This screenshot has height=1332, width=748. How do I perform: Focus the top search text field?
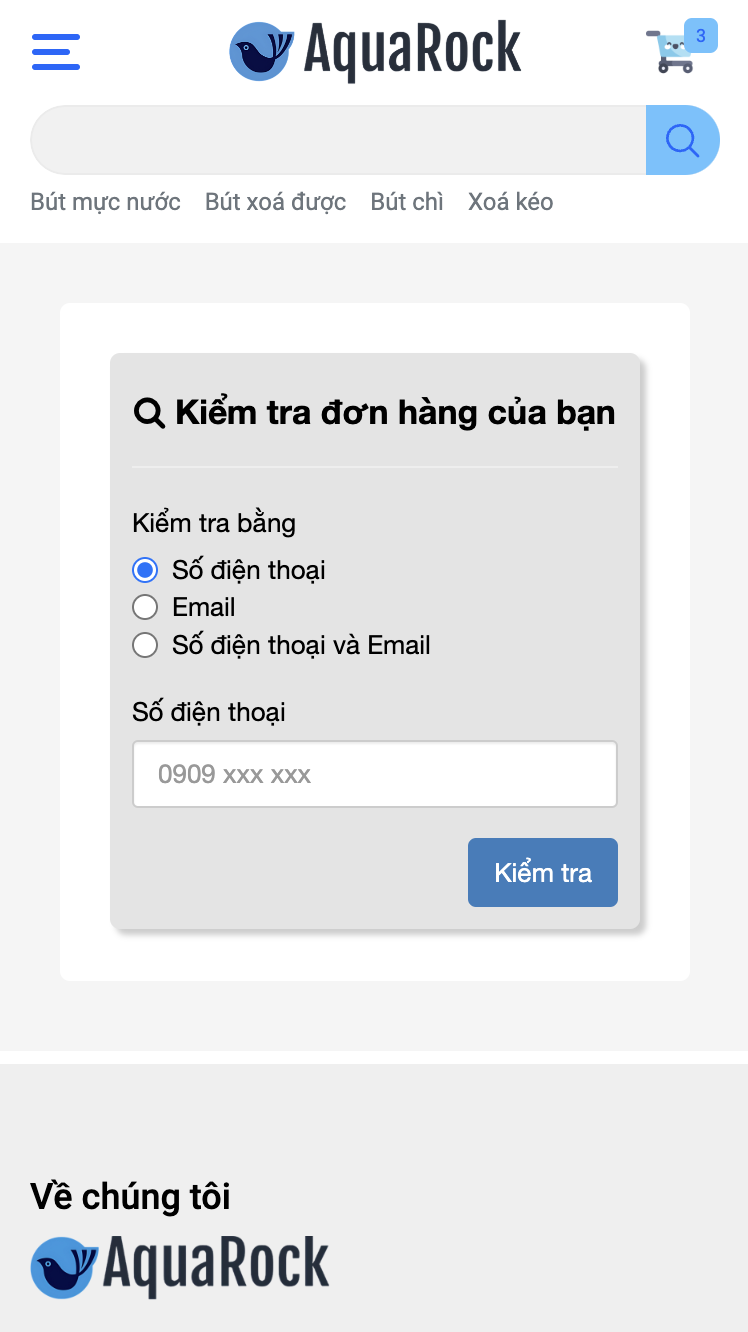click(338, 140)
